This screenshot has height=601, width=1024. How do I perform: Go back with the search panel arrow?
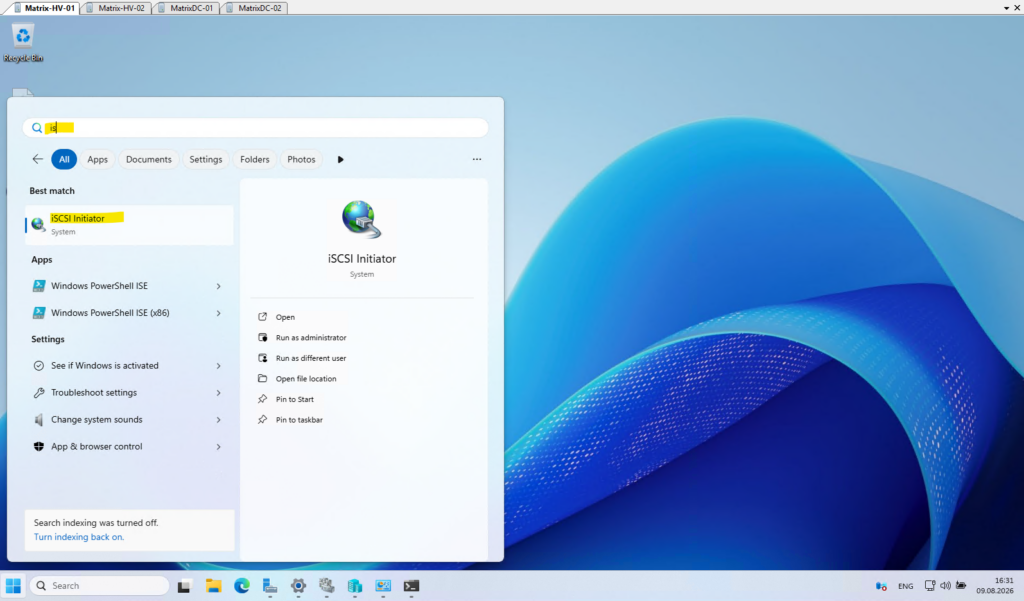pyautogui.click(x=38, y=159)
